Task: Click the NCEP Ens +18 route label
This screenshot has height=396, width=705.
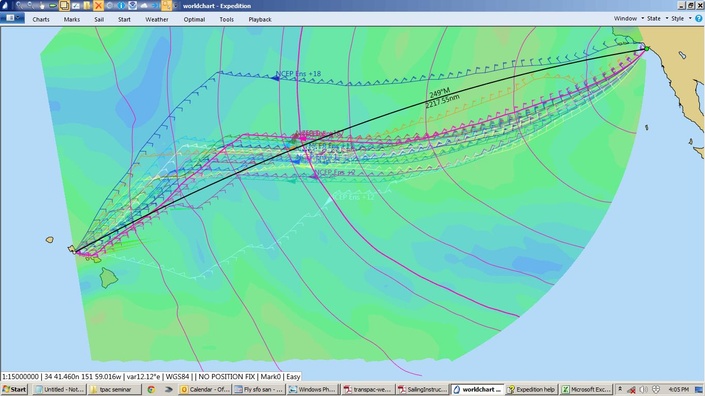Action: point(298,74)
